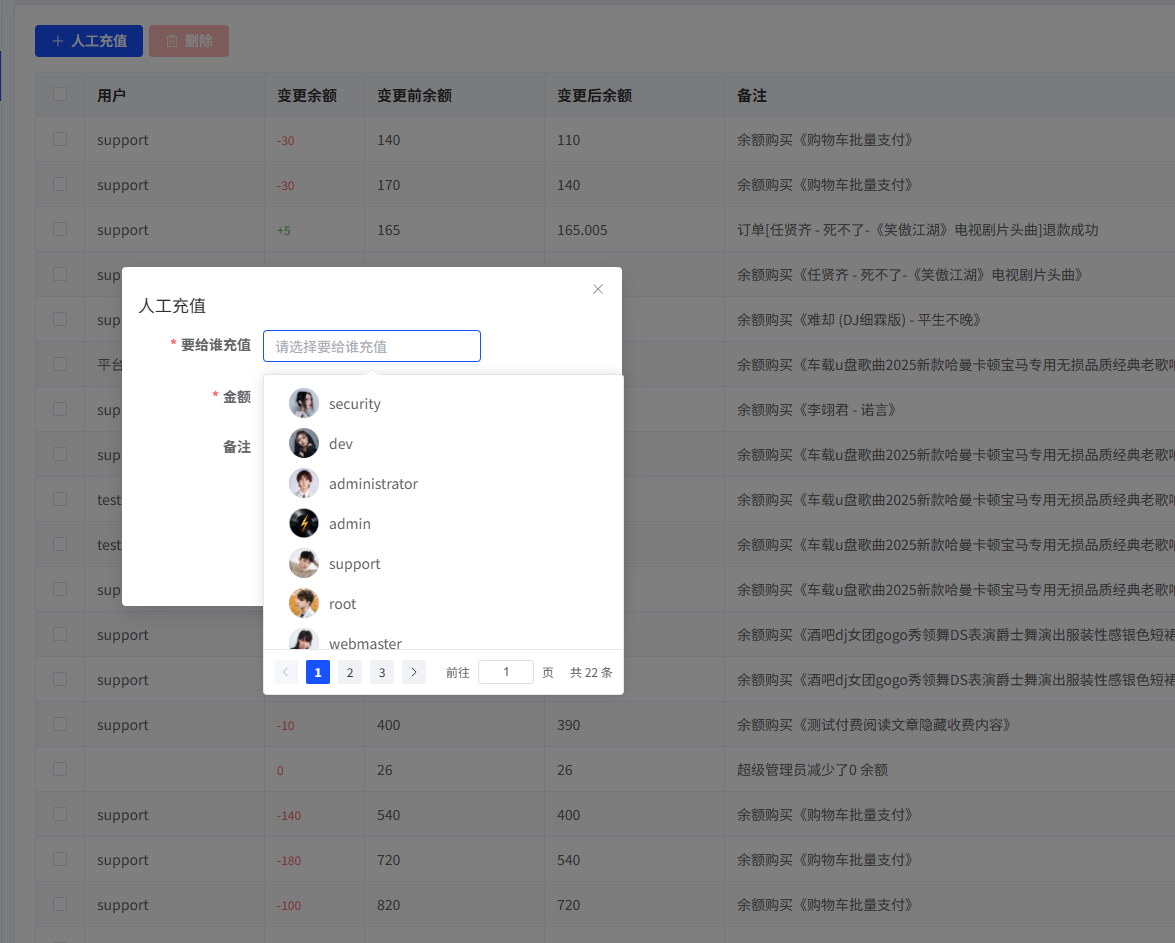Click webmaster's avatar thumbnail
Image resolution: width=1175 pixels, height=943 pixels.
tap(303, 641)
